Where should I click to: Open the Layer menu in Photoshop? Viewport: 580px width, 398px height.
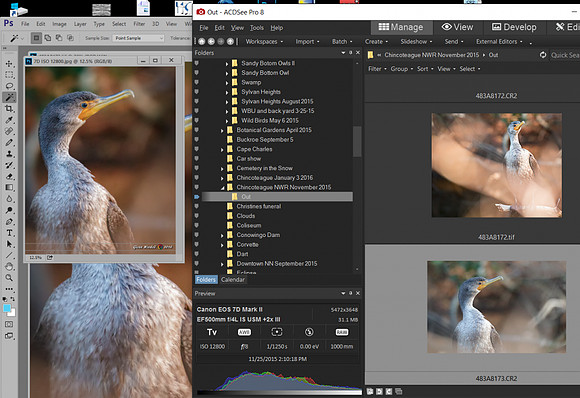point(80,24)
